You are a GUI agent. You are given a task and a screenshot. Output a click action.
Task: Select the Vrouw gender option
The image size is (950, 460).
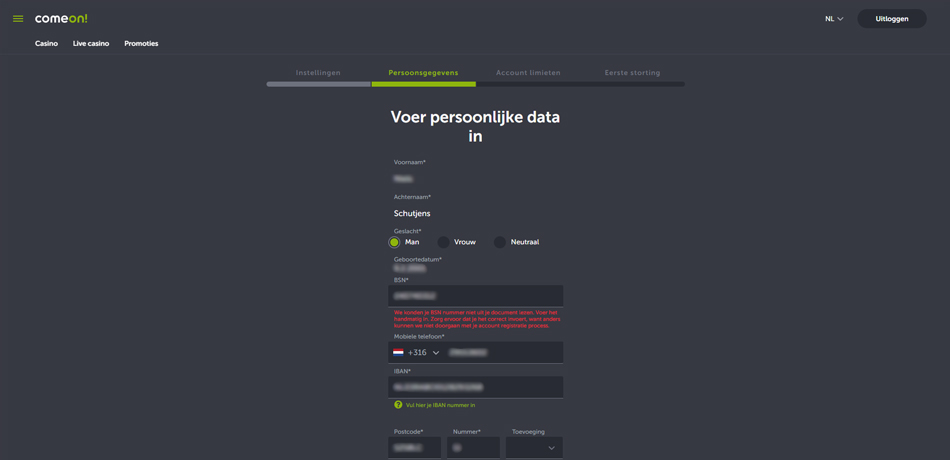point(443,242)
